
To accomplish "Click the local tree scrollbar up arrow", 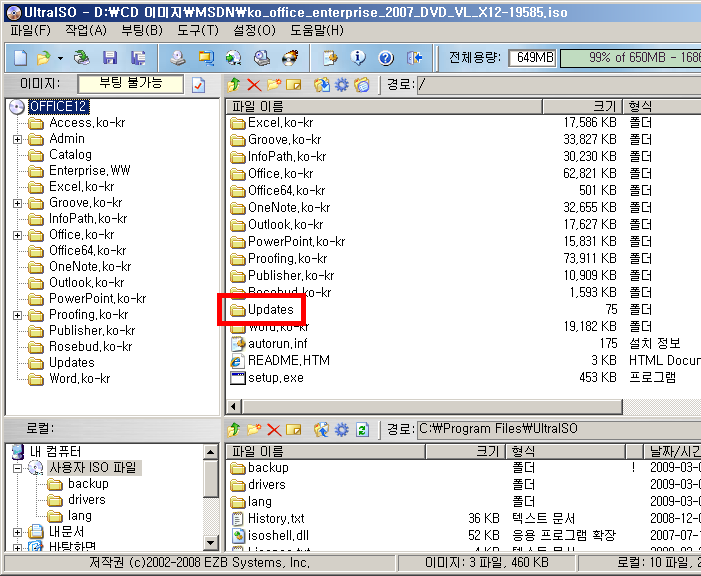I will pos(211,452).
